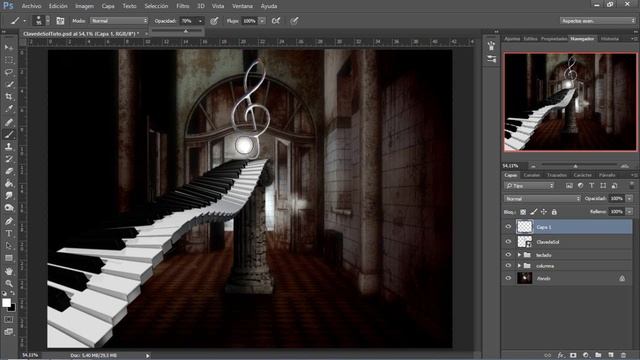Toggle pressure for opacity icon
The height and width of the screenshot is (360, 640).
click(x=214, y=21)
